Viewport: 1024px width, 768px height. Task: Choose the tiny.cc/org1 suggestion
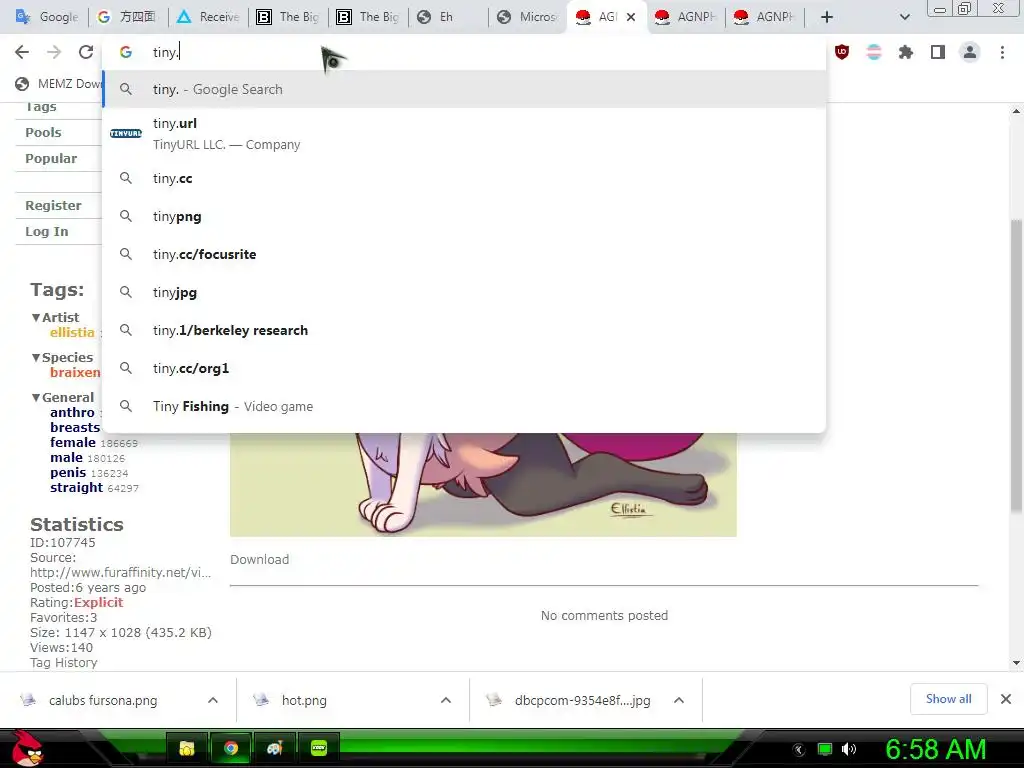[464, 368]
